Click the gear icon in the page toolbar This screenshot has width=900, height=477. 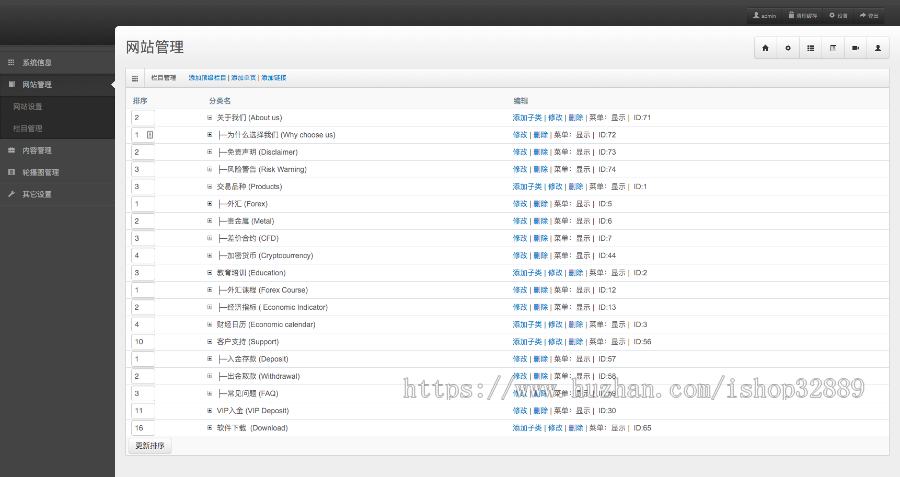pyautogui.click(x=788, y=48)
